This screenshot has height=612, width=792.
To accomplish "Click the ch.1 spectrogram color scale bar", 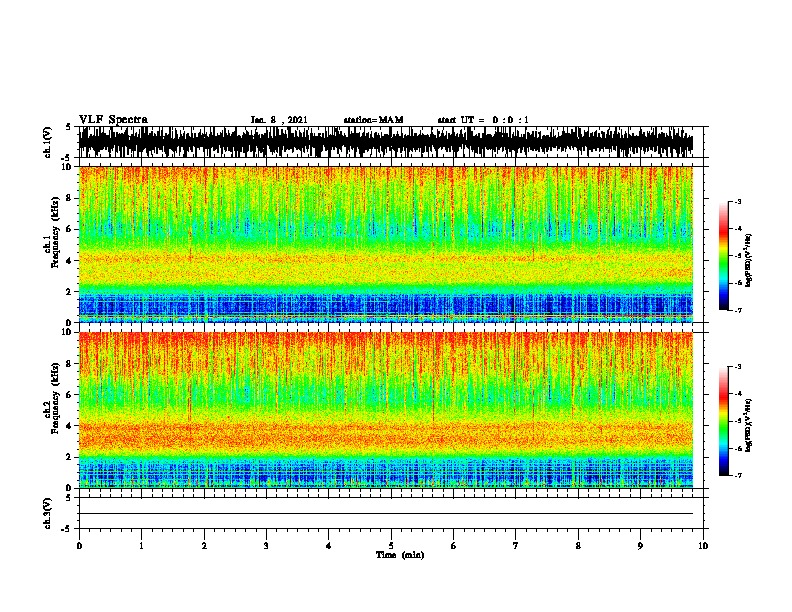I will (724, 256).
